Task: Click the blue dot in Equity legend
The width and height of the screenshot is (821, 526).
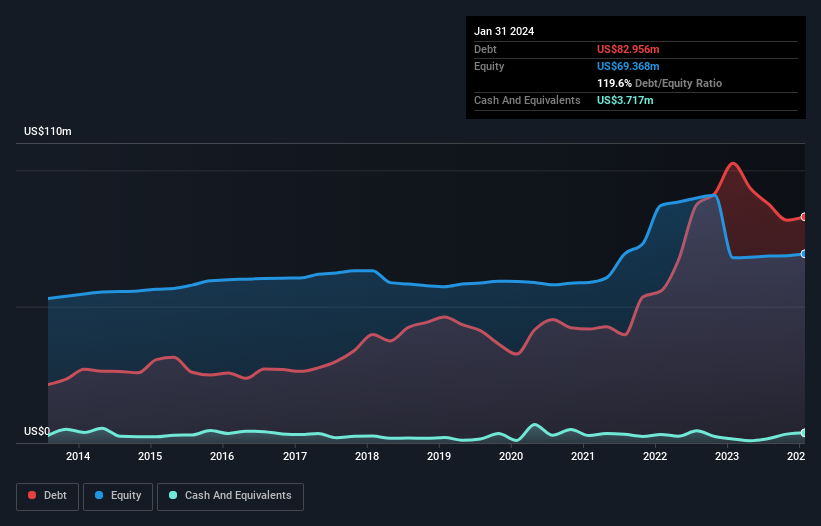Action: point(99,495)
